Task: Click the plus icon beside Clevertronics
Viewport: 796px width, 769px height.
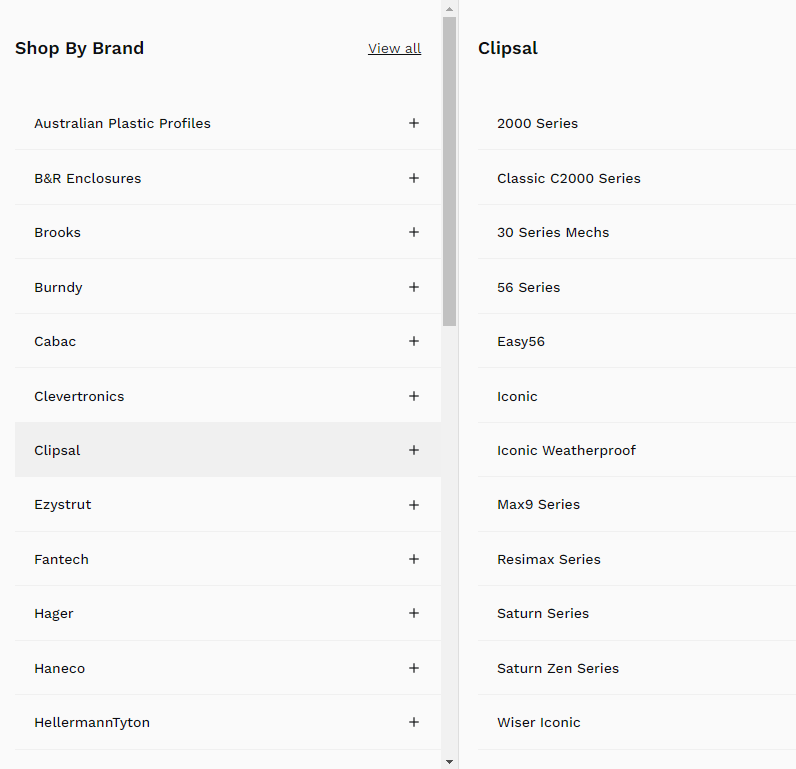Action: coord(414,396)
